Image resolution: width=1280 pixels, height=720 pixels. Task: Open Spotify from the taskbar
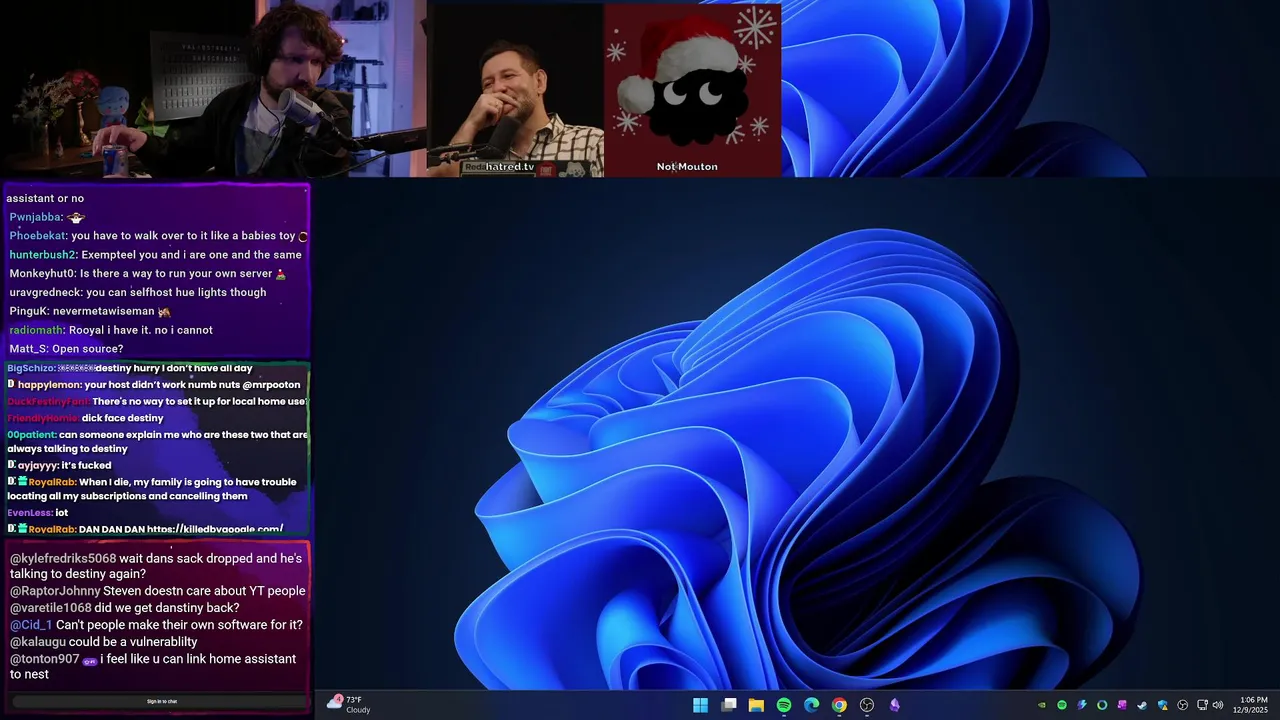click(784, 705)
